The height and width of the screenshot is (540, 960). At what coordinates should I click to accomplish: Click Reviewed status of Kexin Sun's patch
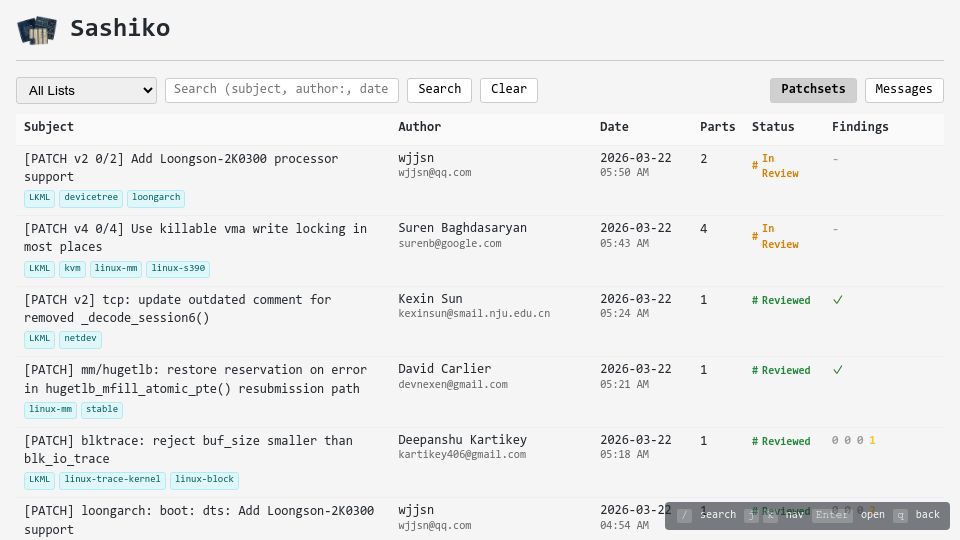click(x=781, y=300)
